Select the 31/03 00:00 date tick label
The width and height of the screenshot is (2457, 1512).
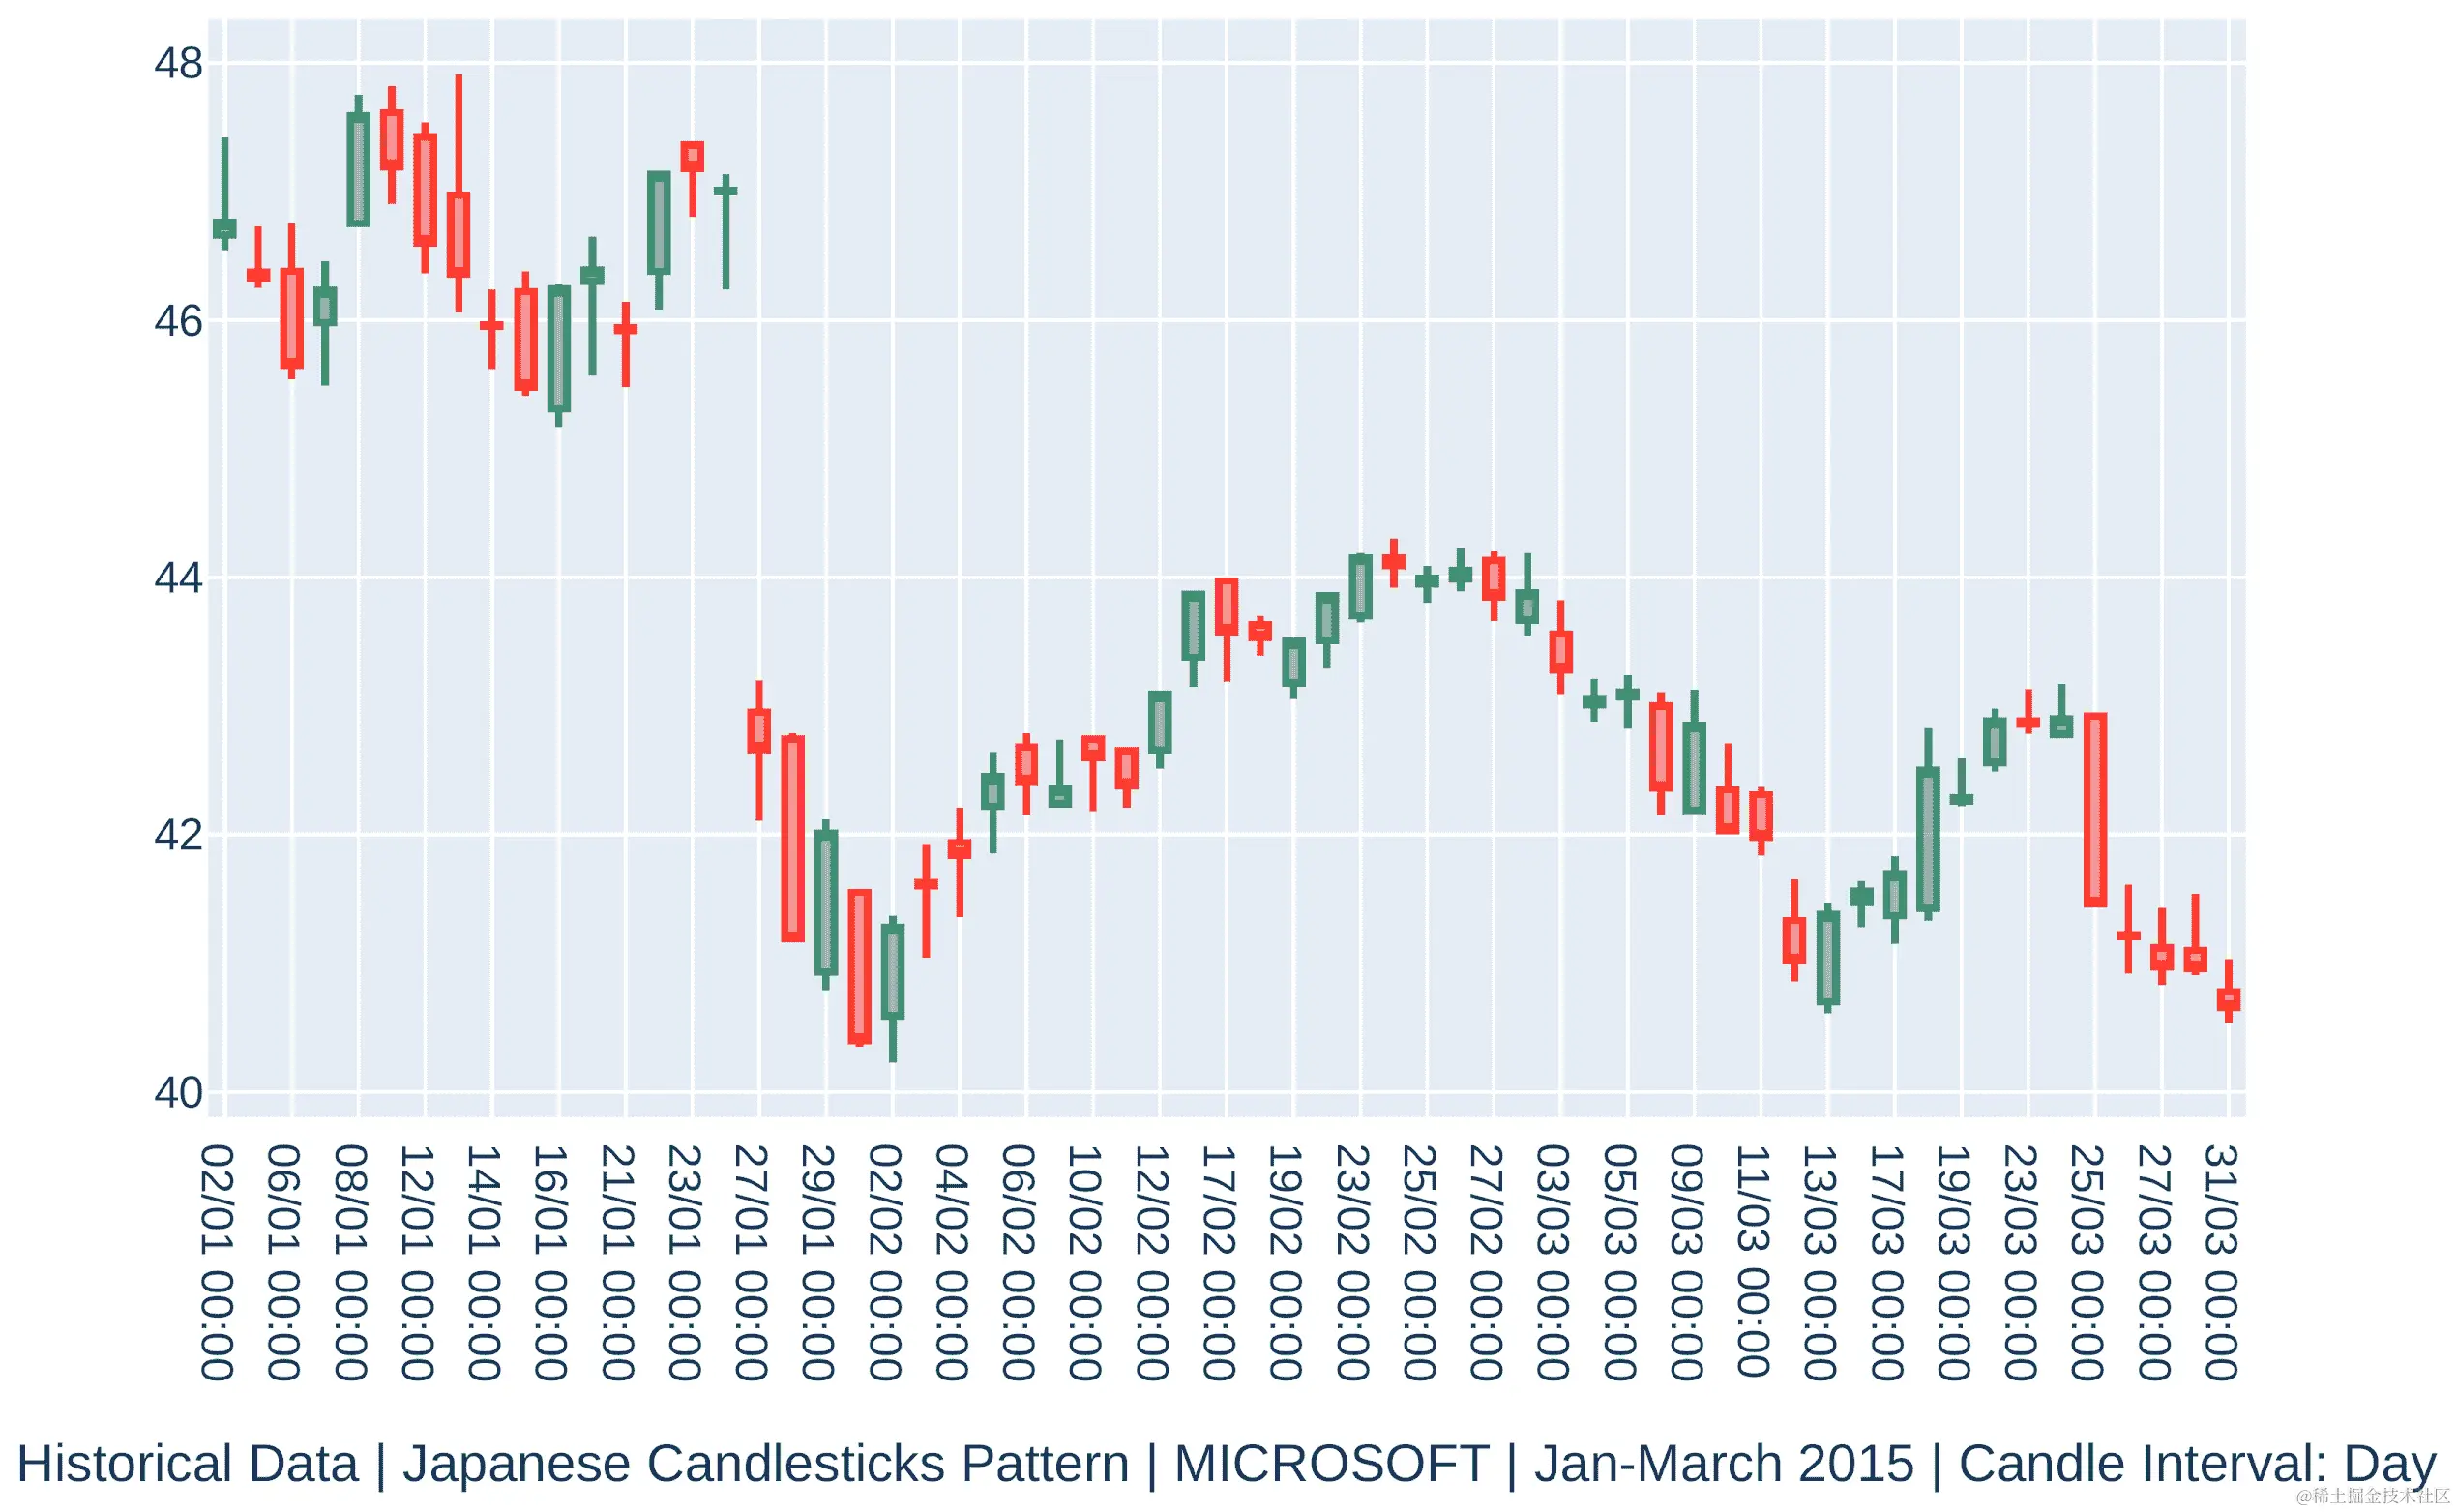coord(2220,1263)
